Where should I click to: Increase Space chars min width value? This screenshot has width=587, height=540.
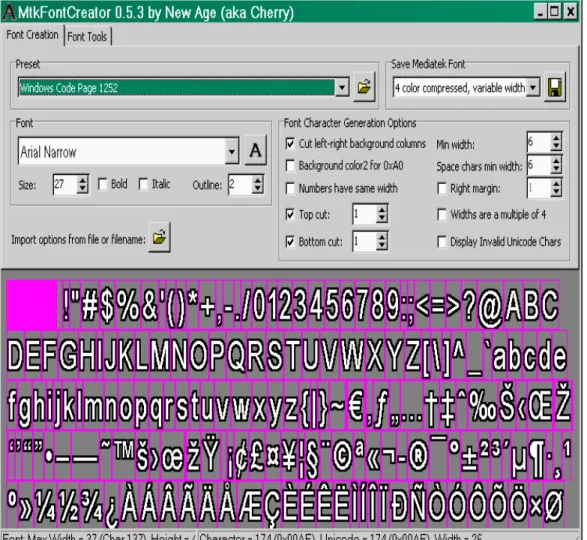556,161
